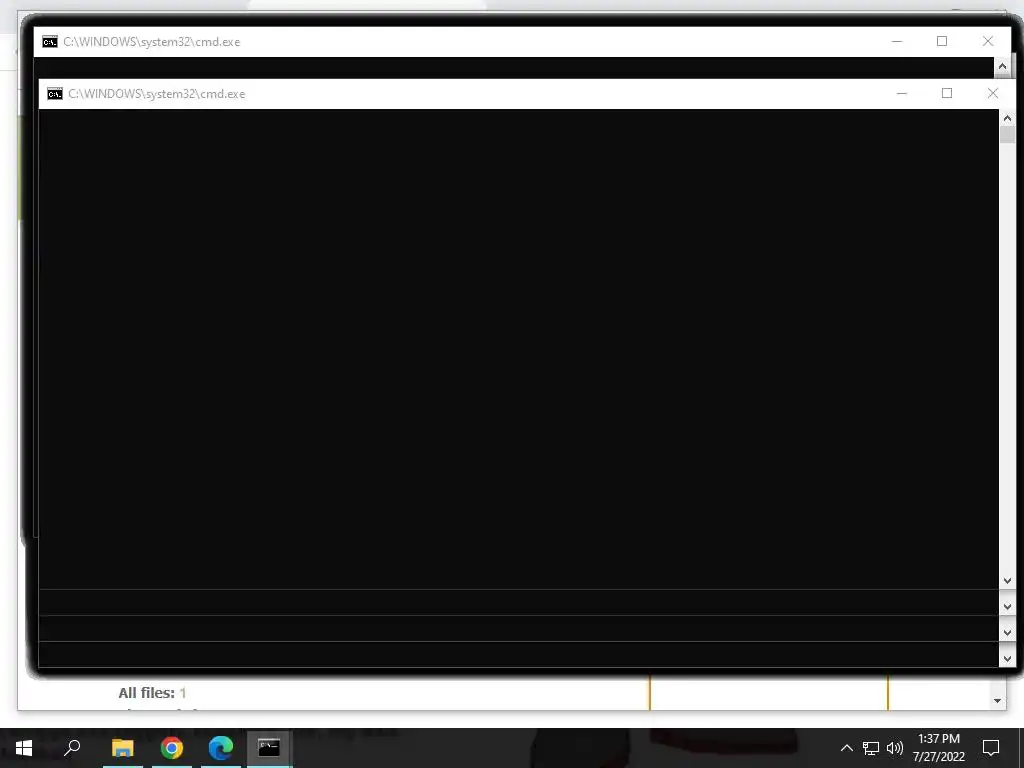Launch Google Chrome from the taskbar
Image resolution: width=1024 pixels, height=768 pixels.
[x=172, y=748]
